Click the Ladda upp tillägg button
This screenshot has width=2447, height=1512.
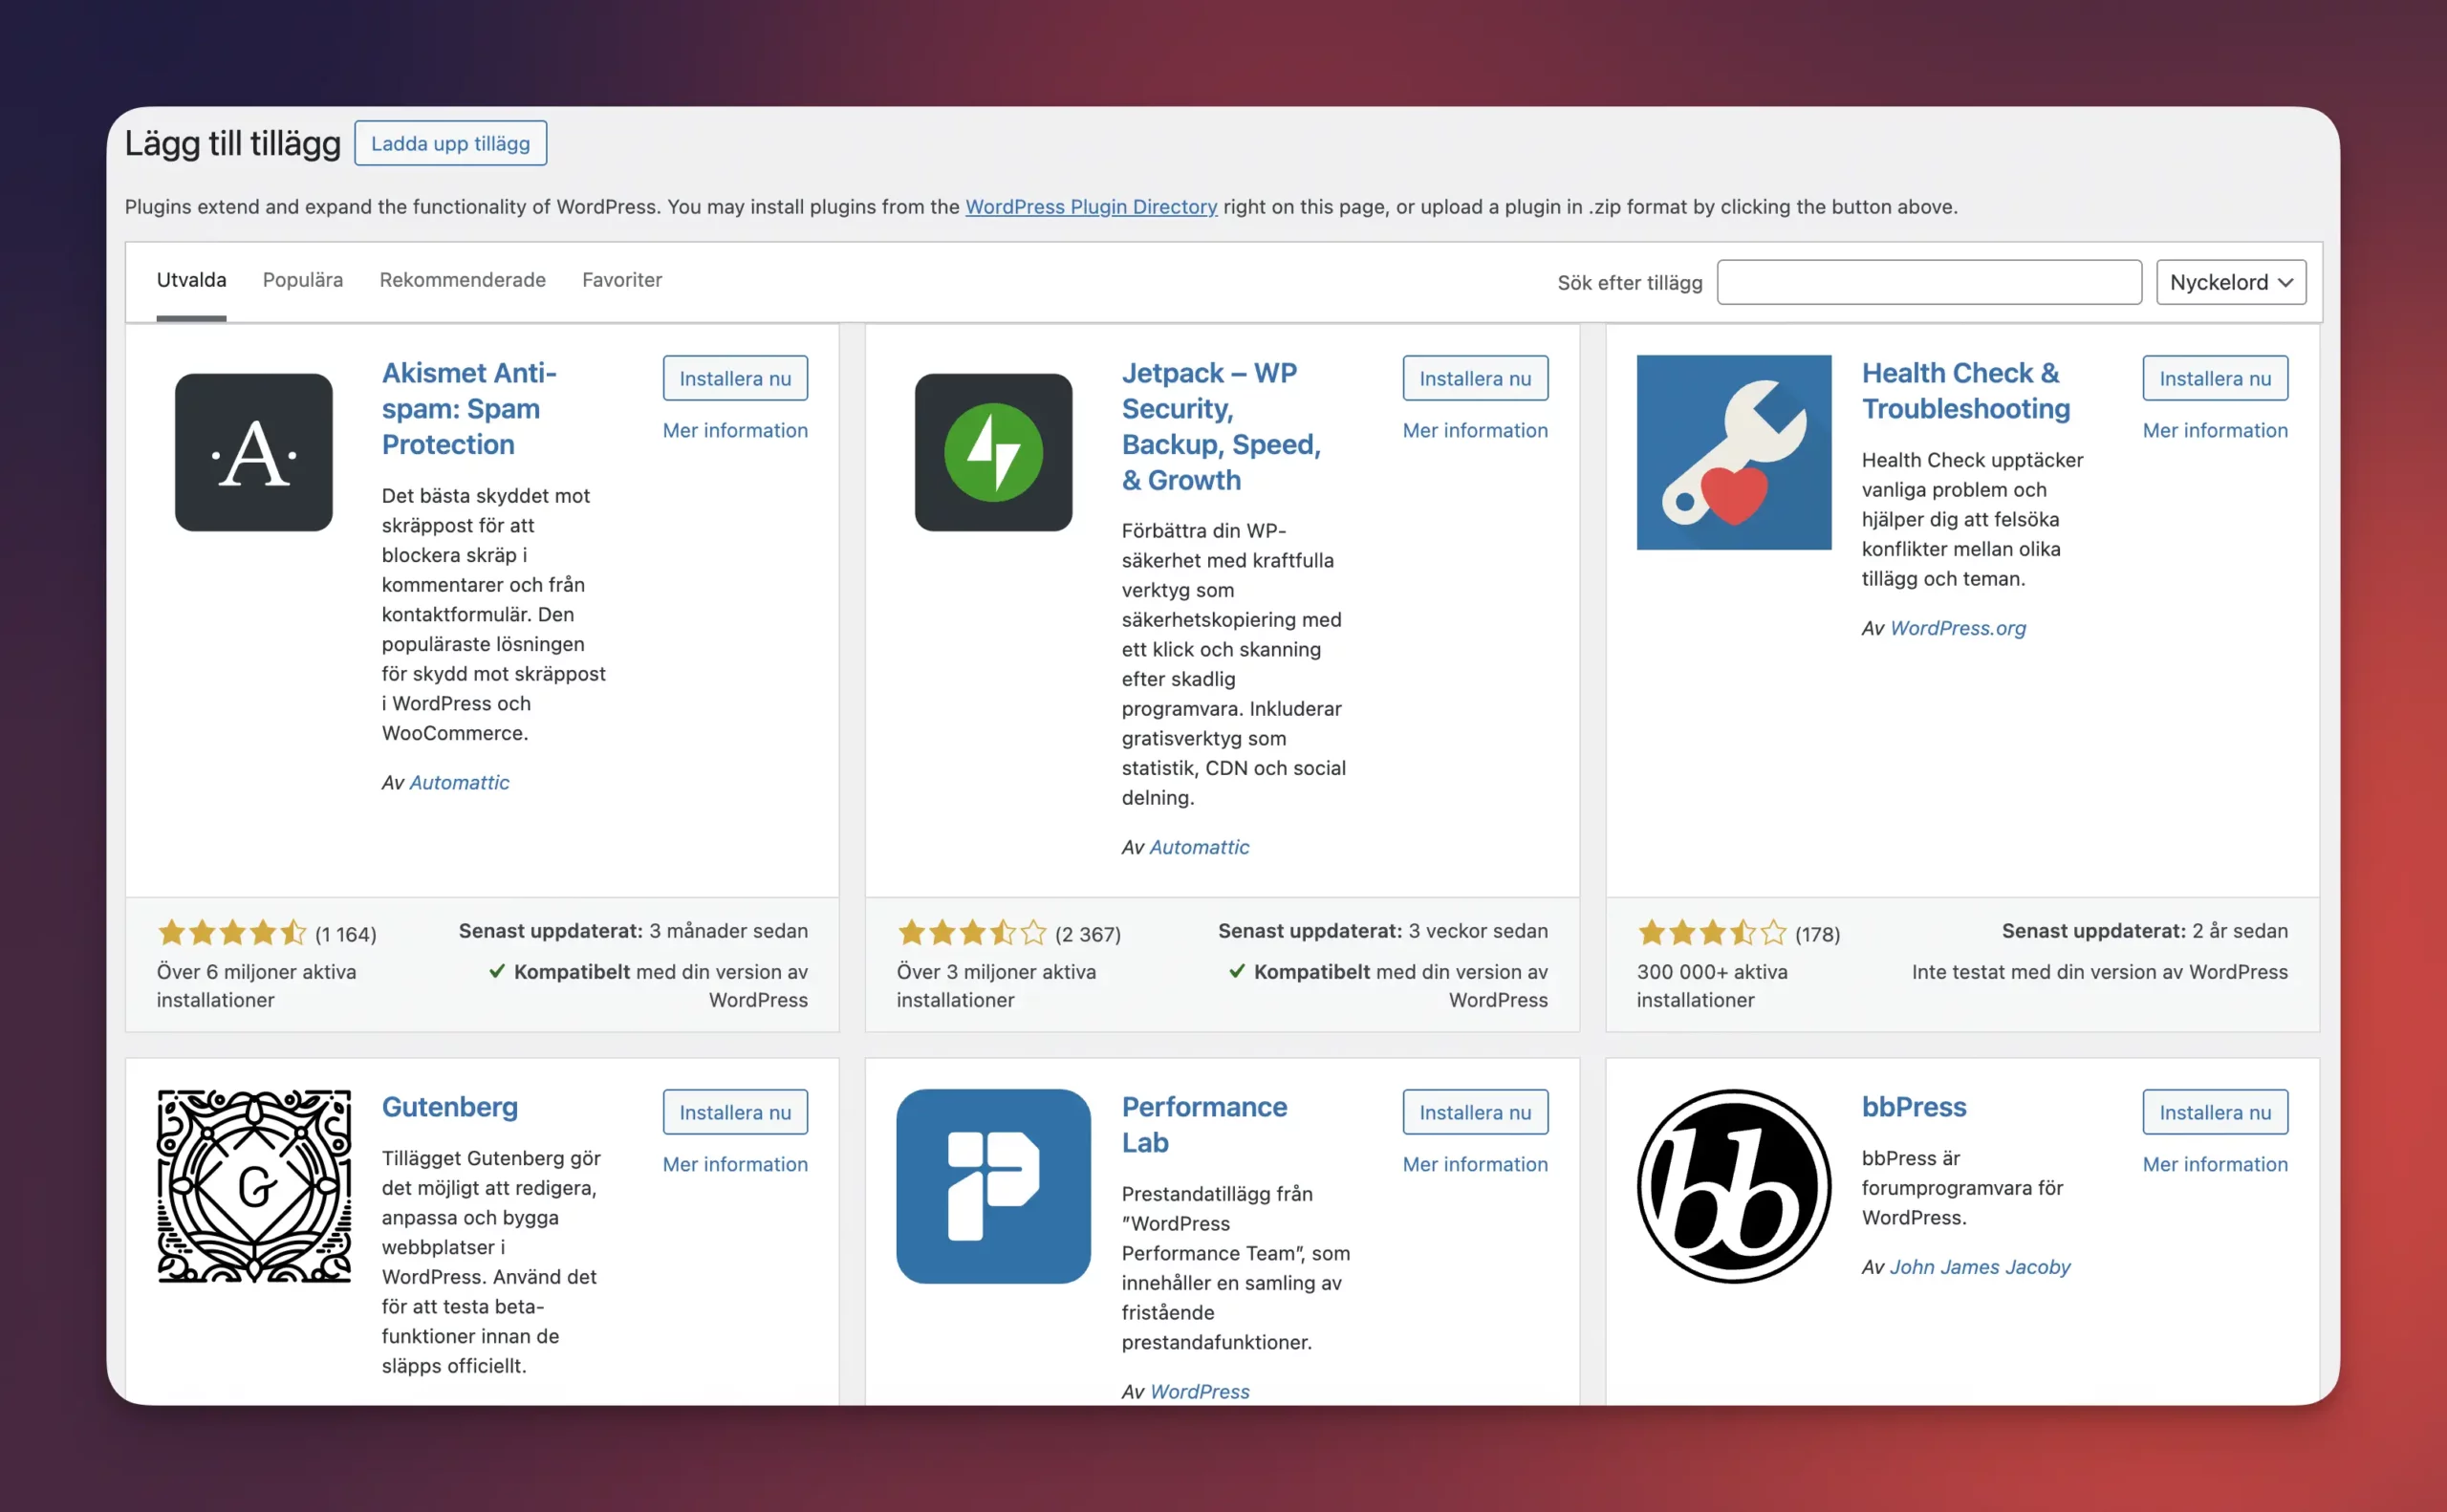click(450, 142)
